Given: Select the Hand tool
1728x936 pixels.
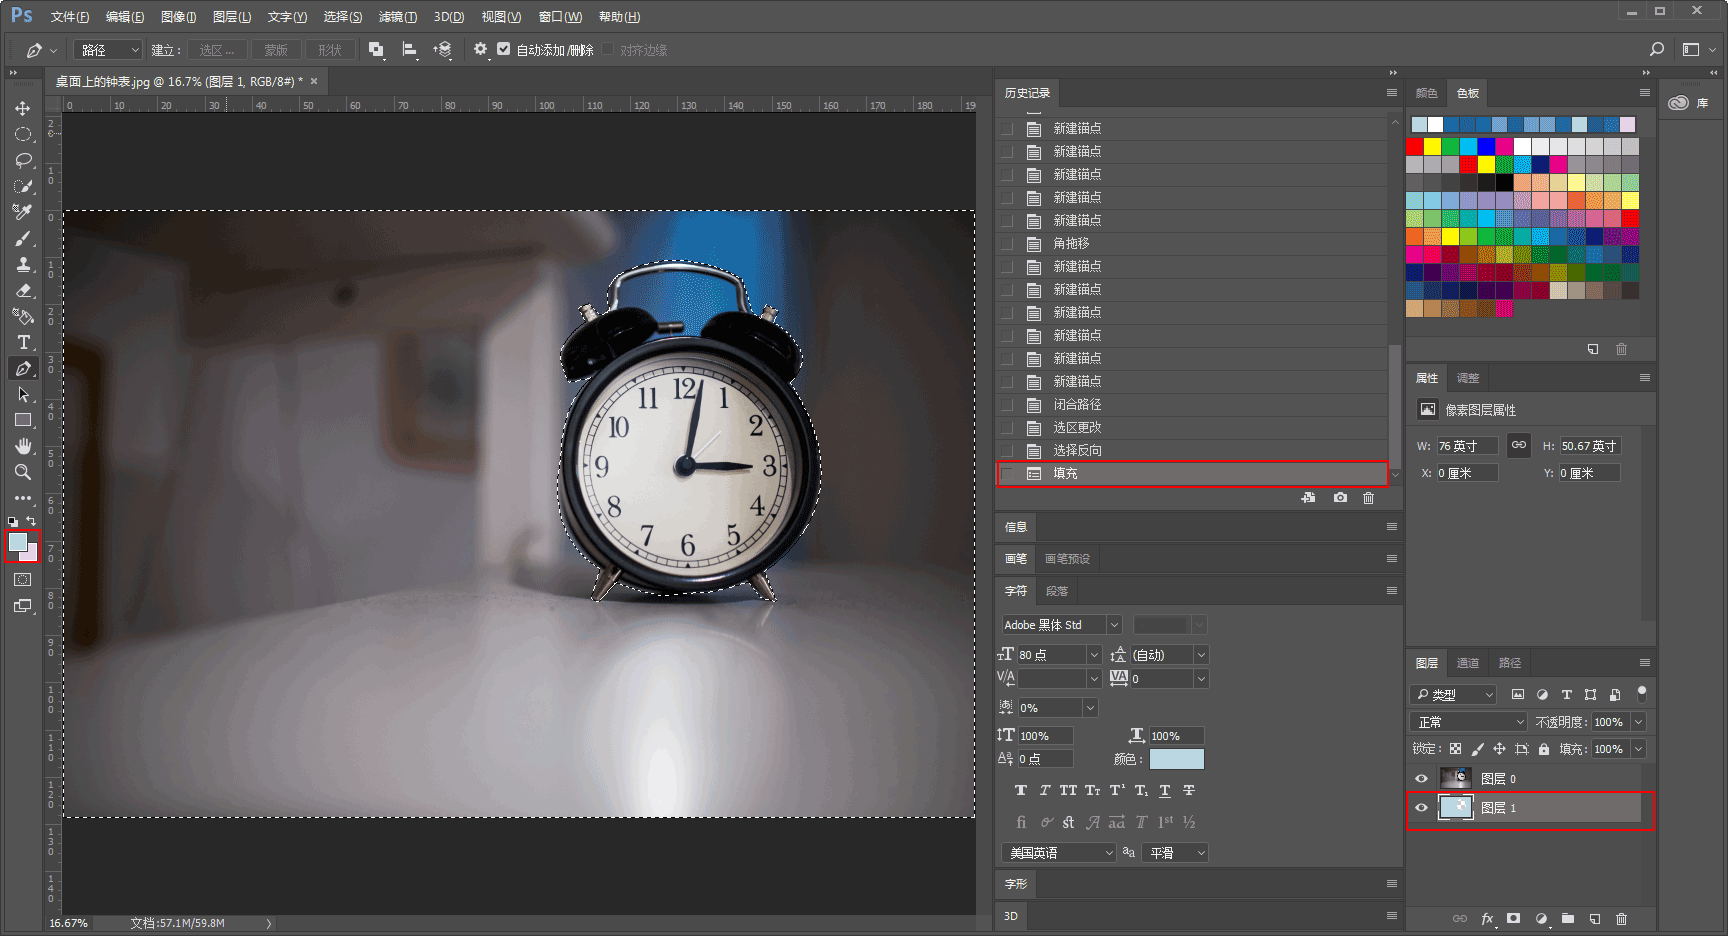Looking at the screenshot, I should (22, 446).
